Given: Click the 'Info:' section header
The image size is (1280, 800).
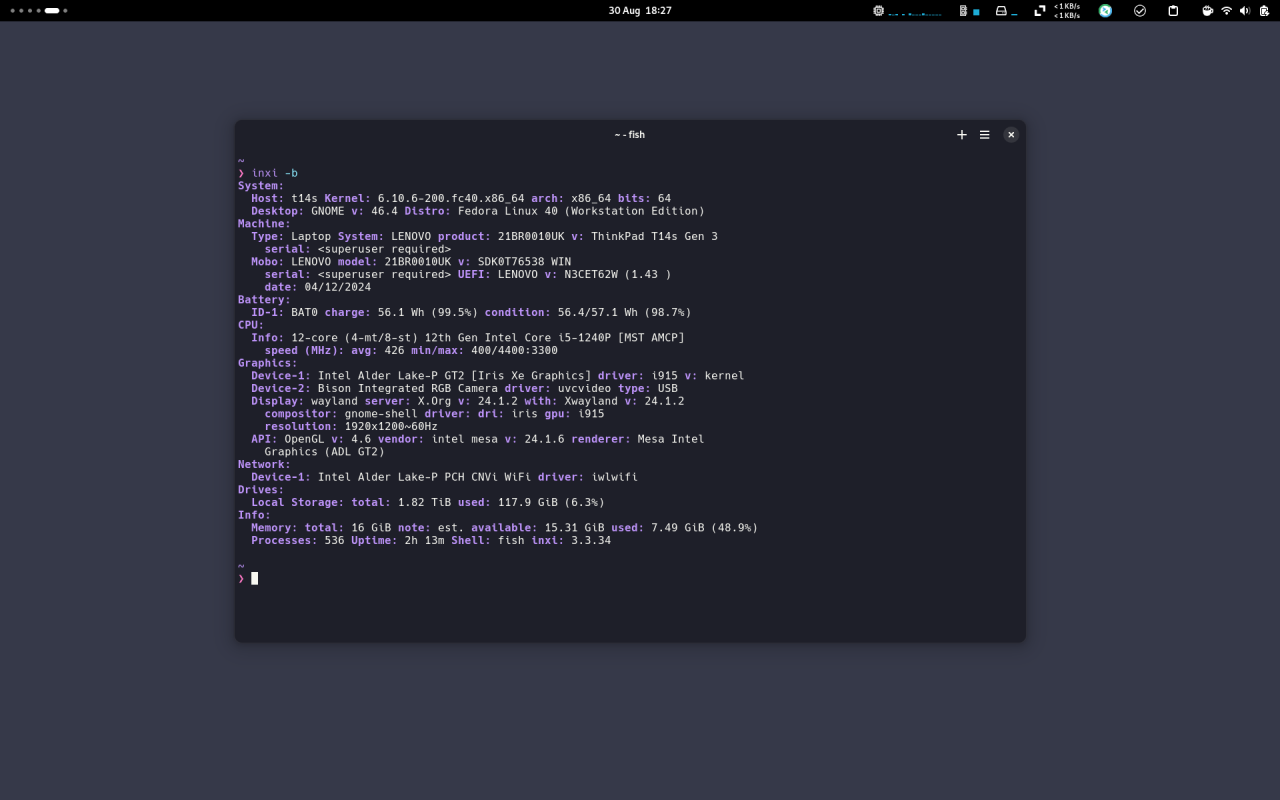Looking at the screenshot, I should click(x=254, y=515).
